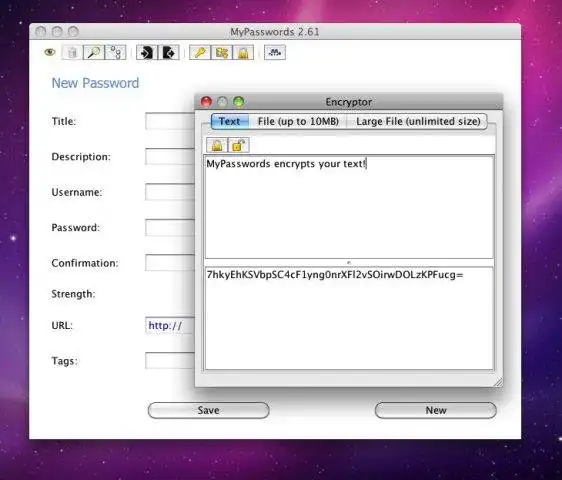Image resolution: width=562 pixels, height=480 pixels.
Task: Click the encrypted text '7hkyEhKSVbpSC4cF1yng0nrXFl2vSOirwDOLzKPFucg='
Action: (335, 275)
